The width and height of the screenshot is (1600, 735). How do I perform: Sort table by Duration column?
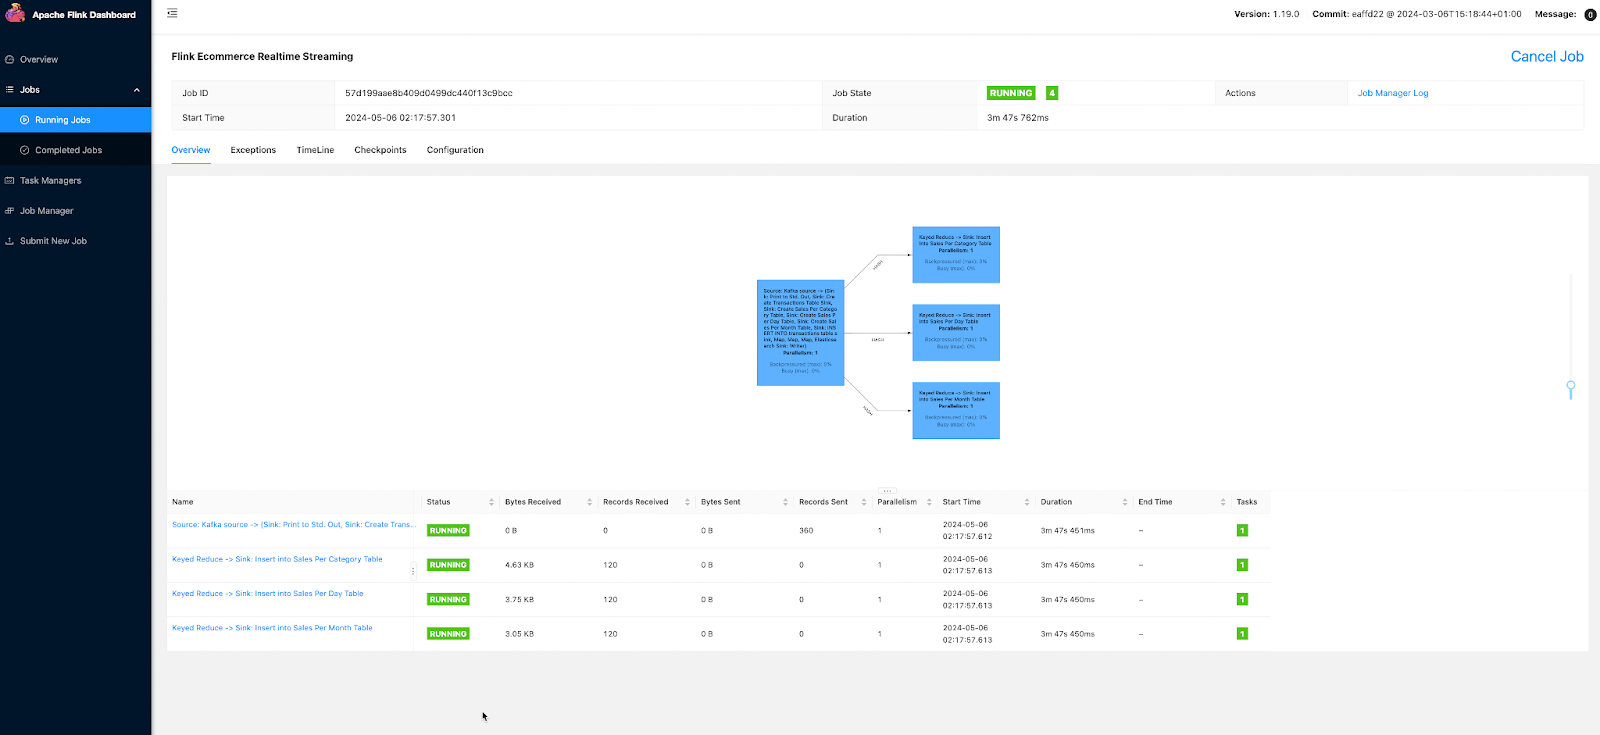[x=1125, y=502]
